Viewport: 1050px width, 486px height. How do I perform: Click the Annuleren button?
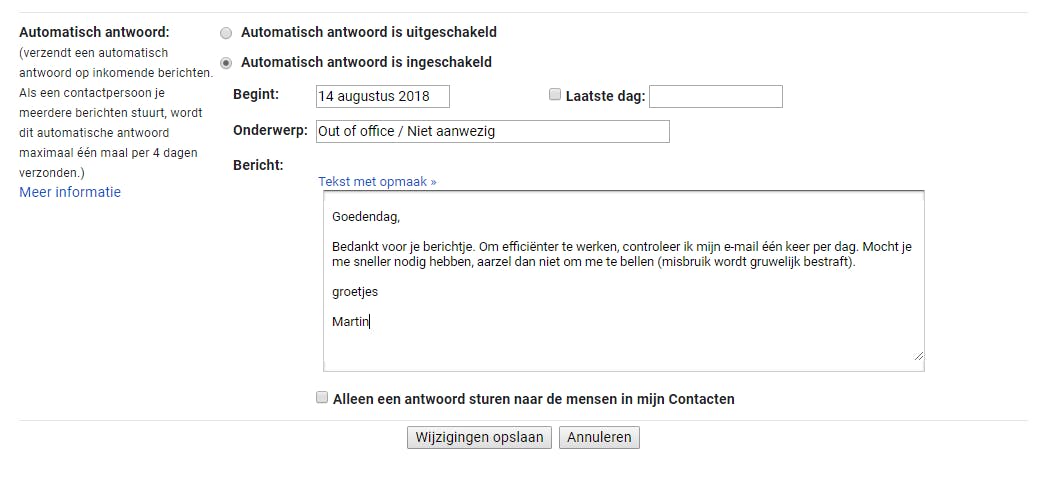coord(599,437)
